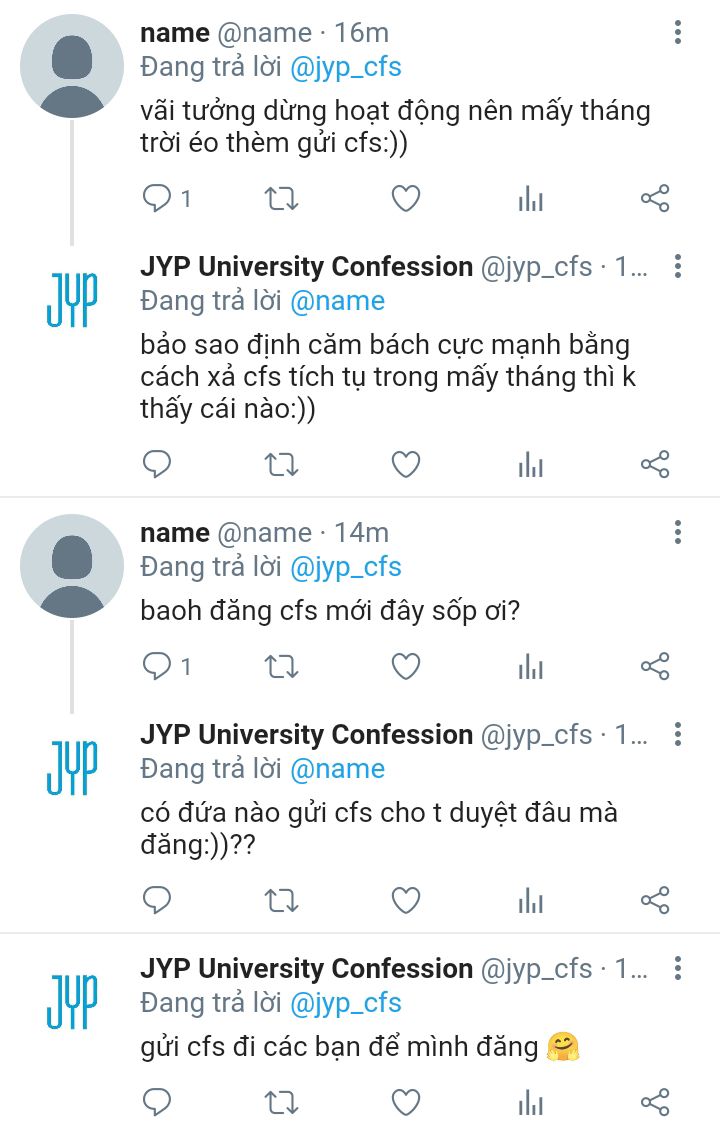Open JYP University Confession name on the last tweet

[306, 969]
